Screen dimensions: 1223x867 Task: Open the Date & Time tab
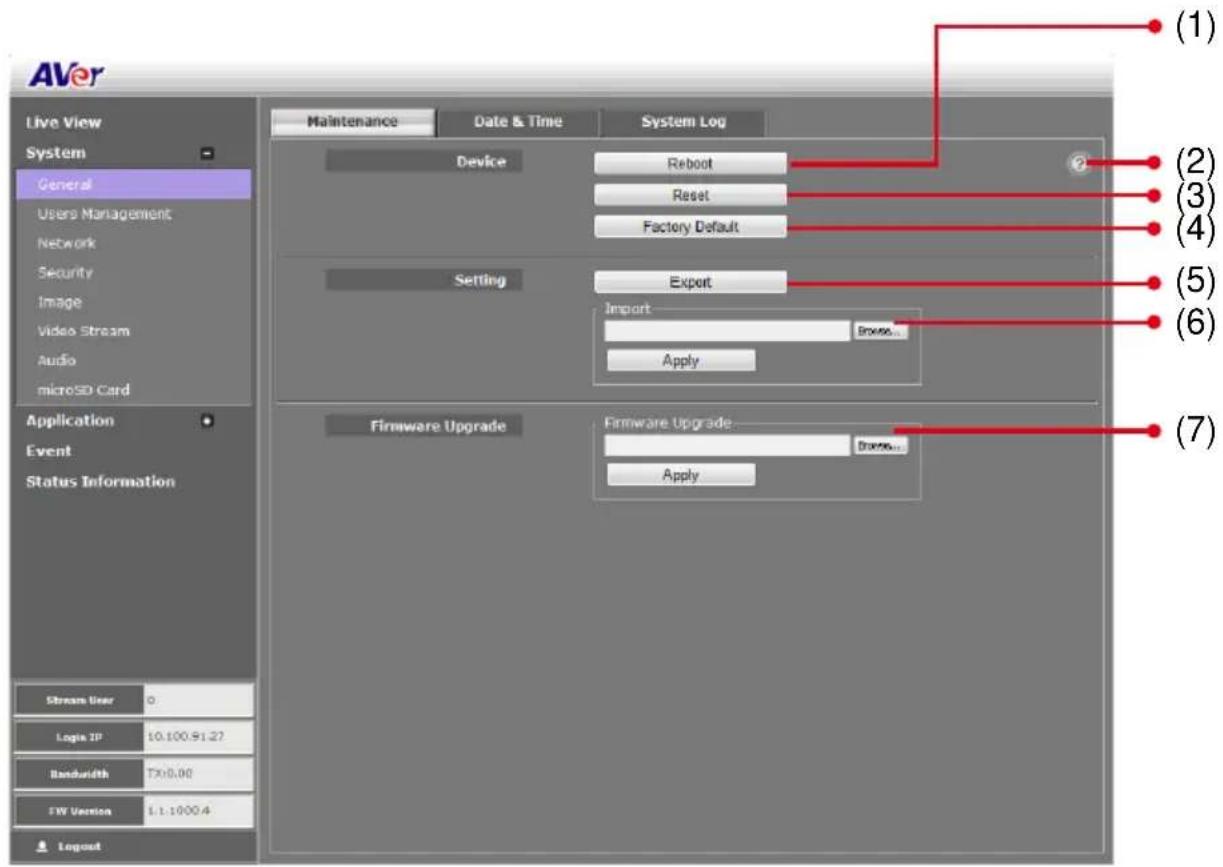[517, 122]
